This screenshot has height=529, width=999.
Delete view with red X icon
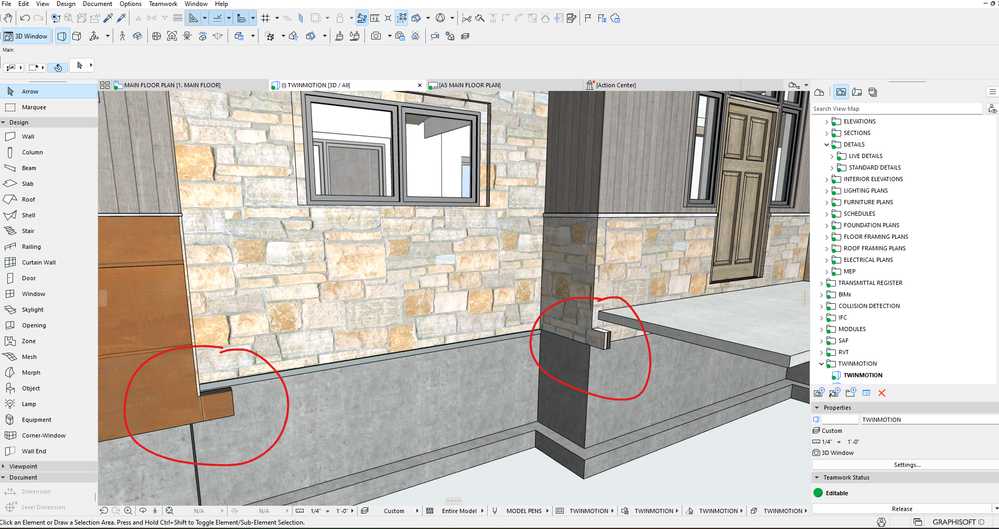(x=882, y=393)
